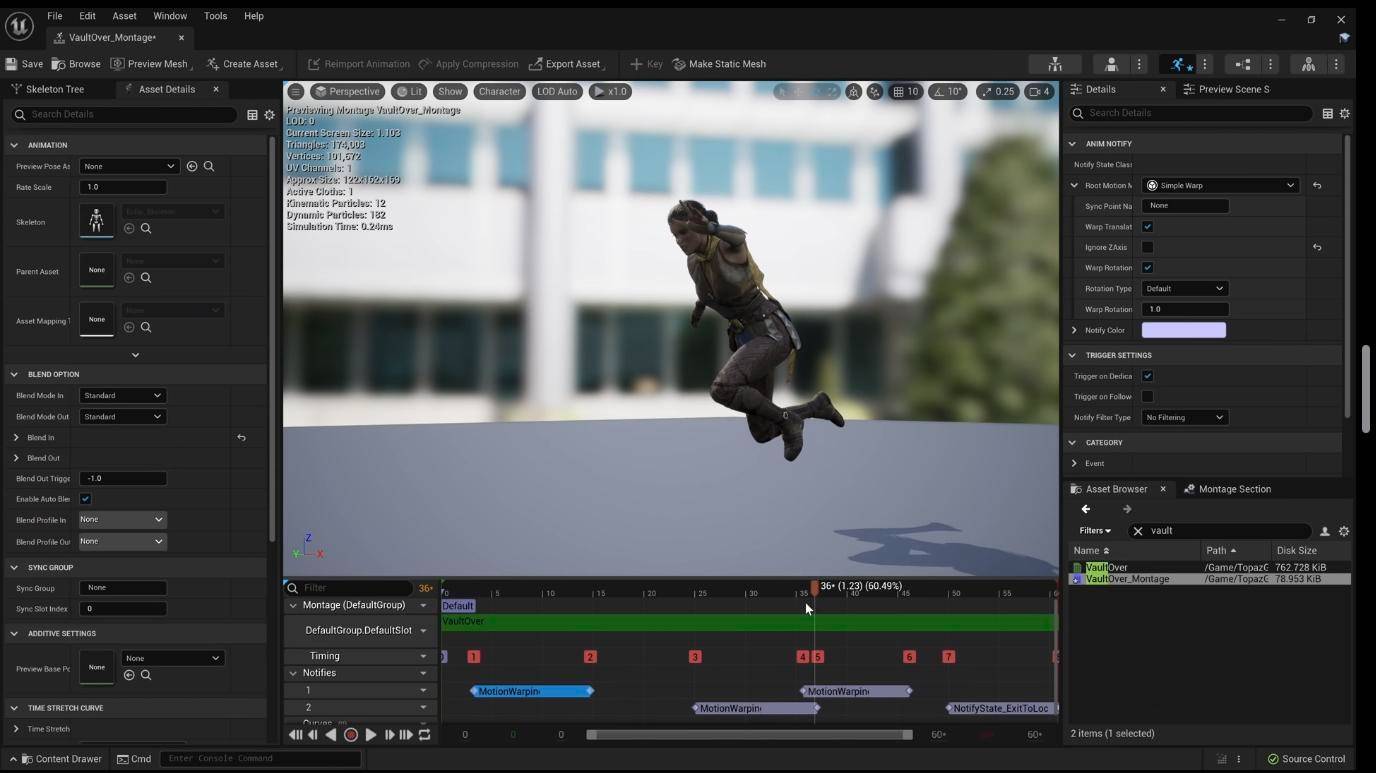Open the Blend Mode In dropdown
Viewport: 1376px width, 773px height.
pyautogui.click(x=121, y=396)
